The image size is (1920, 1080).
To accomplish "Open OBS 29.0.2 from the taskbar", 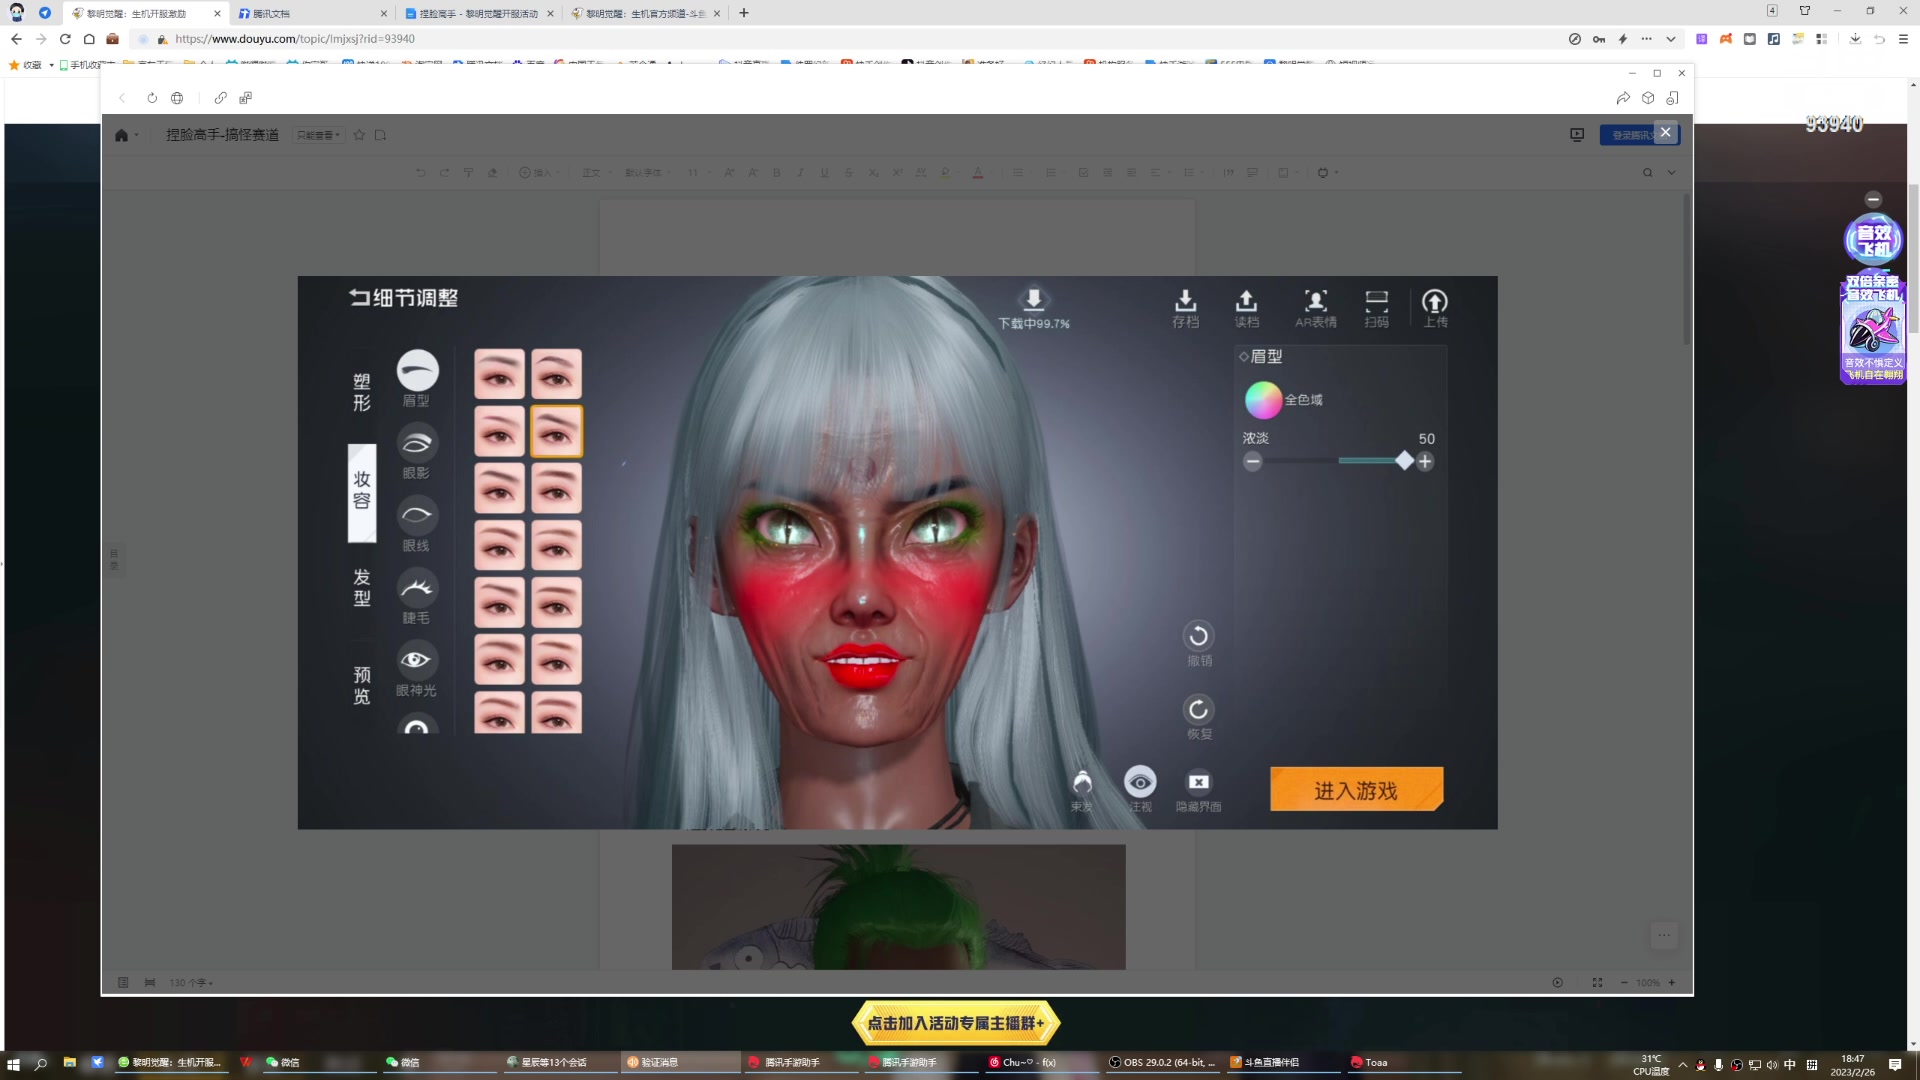I will click(1162, 1062).
